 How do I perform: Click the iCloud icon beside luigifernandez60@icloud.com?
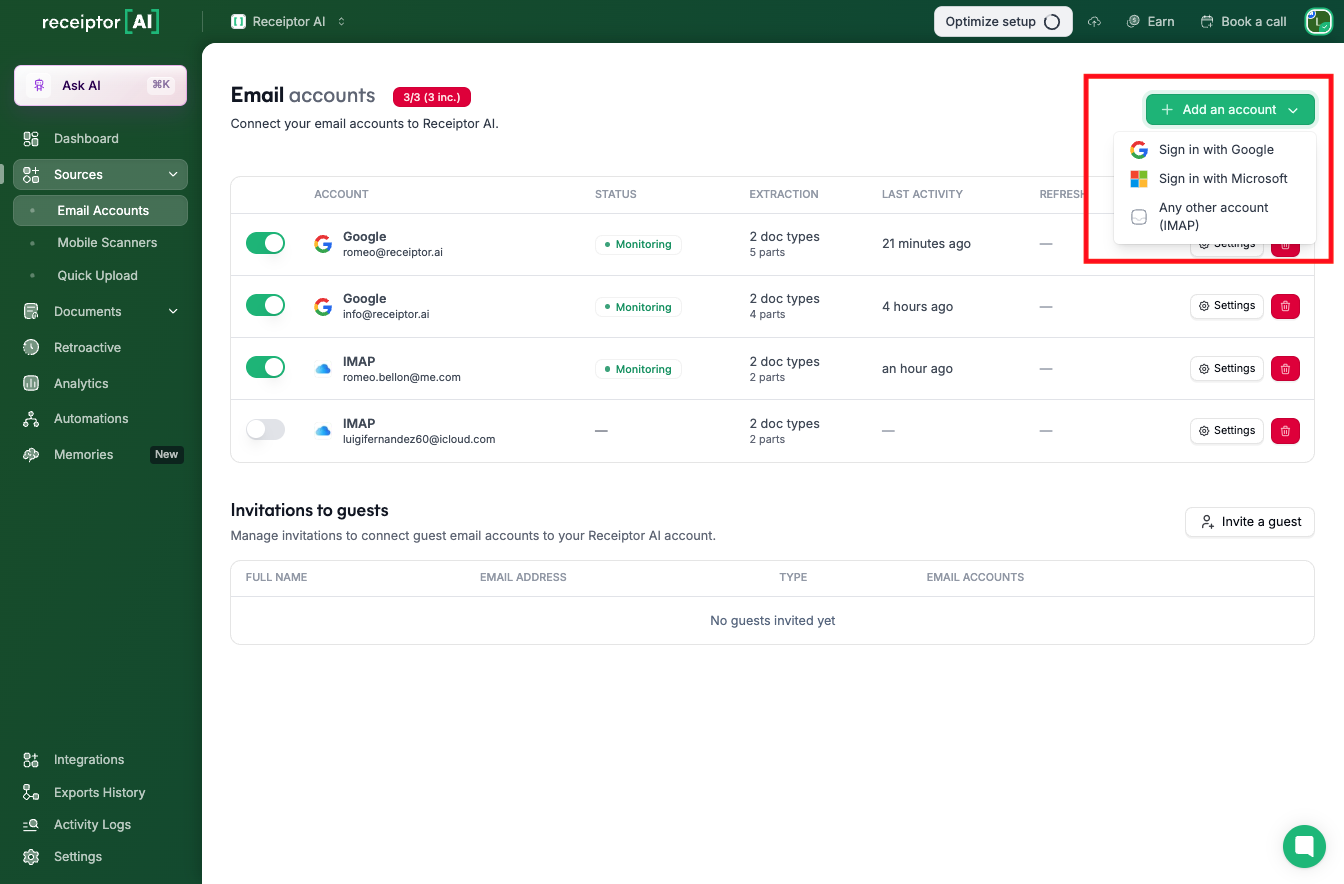323,431
